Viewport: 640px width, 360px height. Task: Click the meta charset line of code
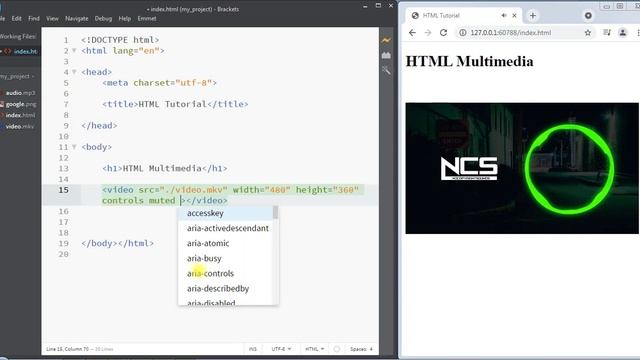[x=159, y=83]
